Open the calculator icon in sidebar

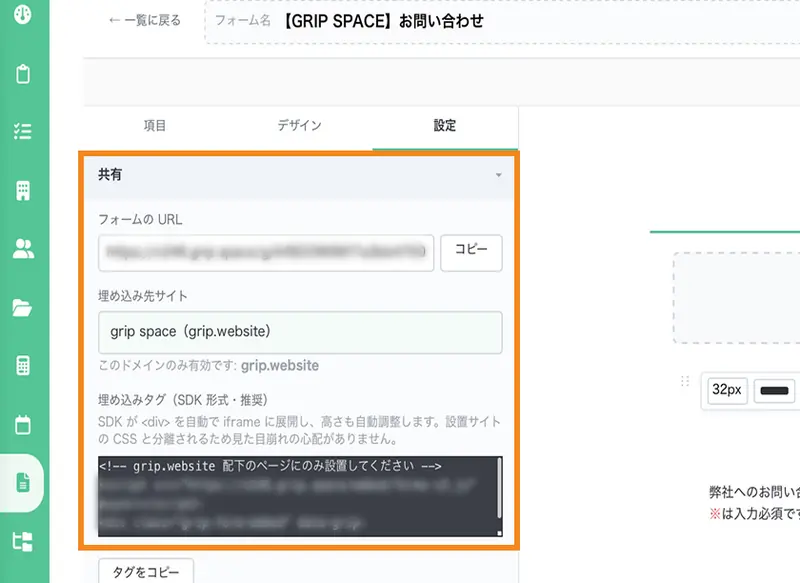point(23,366)
